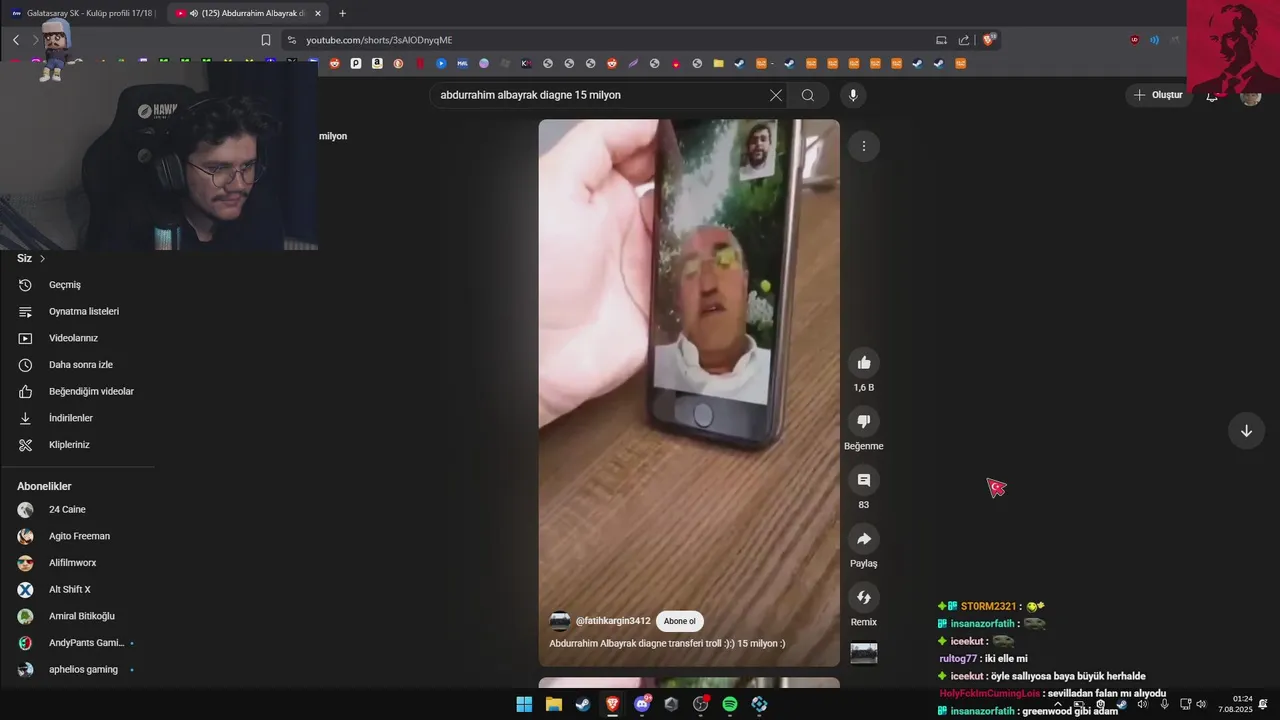Switch to the Galatasaray SK browser tab
1280x720 pixels.
[82, 13]
